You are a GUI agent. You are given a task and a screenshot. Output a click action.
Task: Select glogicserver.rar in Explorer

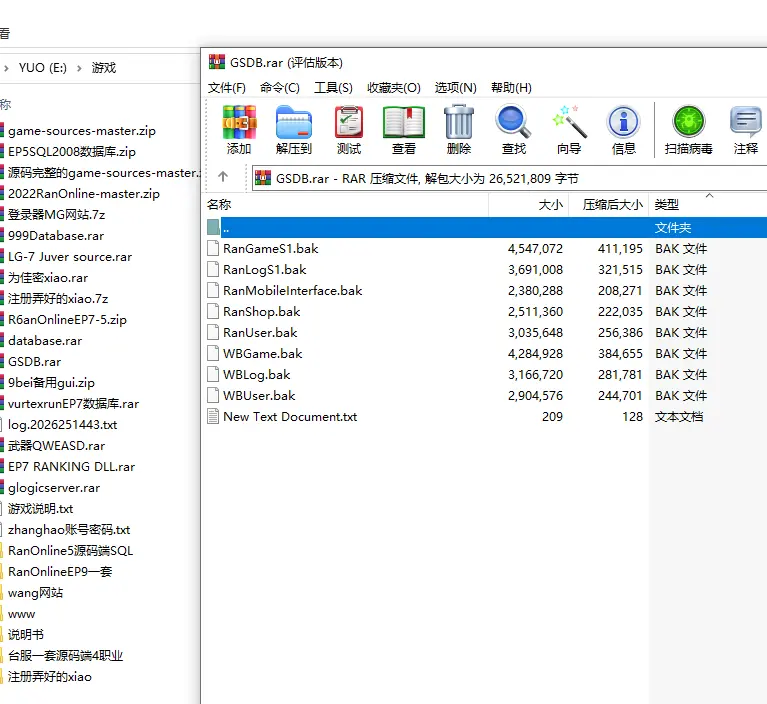pyautogui.click(x=54, y=488)
